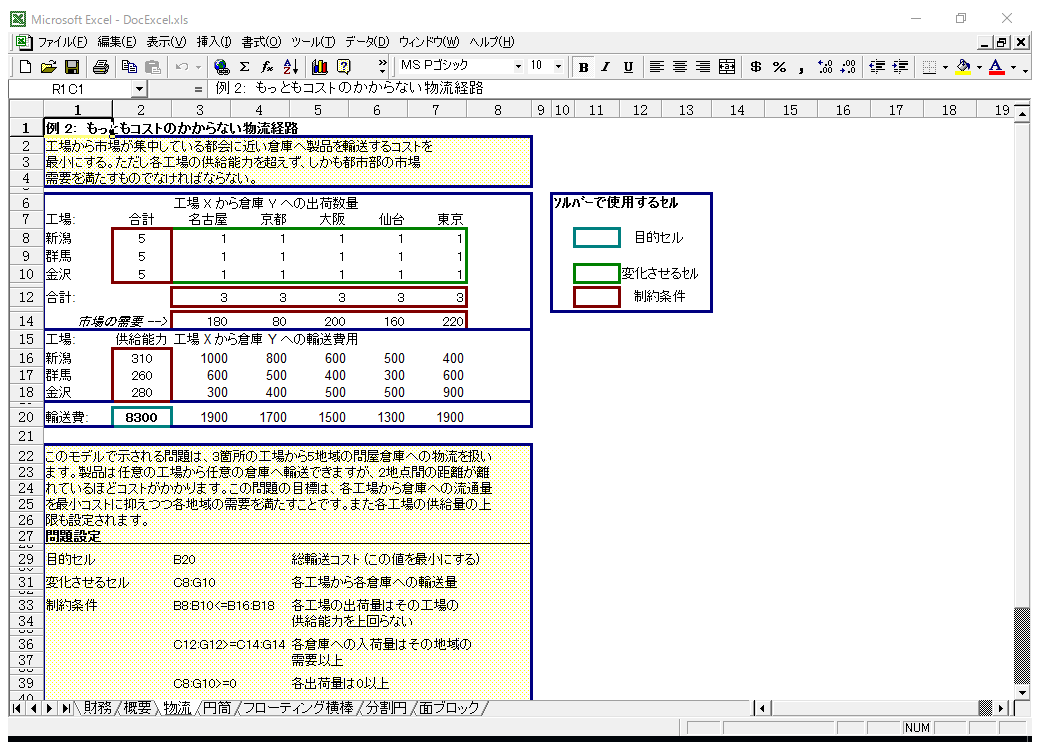Launch the Chart Wizard icon

tap(320, 67)
